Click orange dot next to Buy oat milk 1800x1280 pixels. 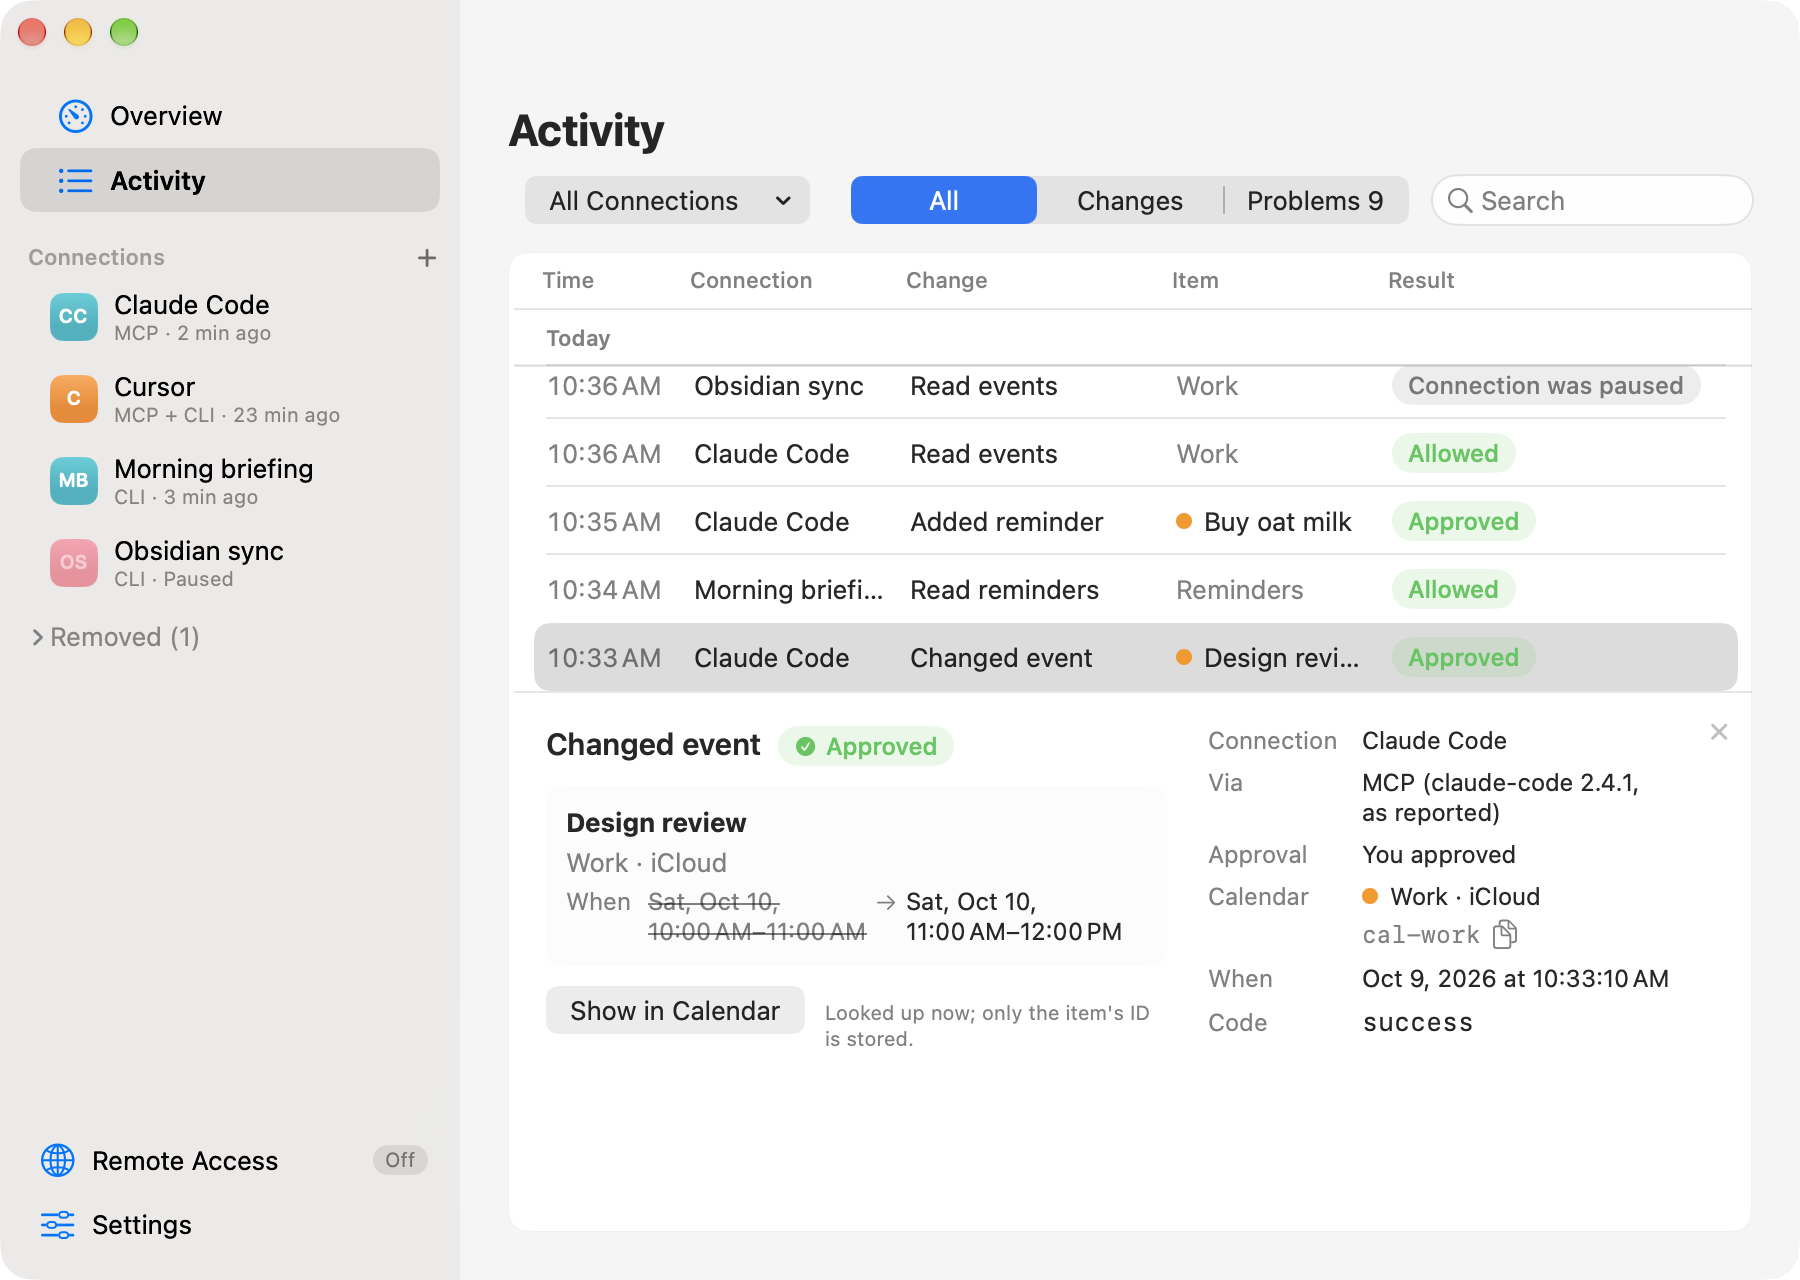coord(1184,521)
